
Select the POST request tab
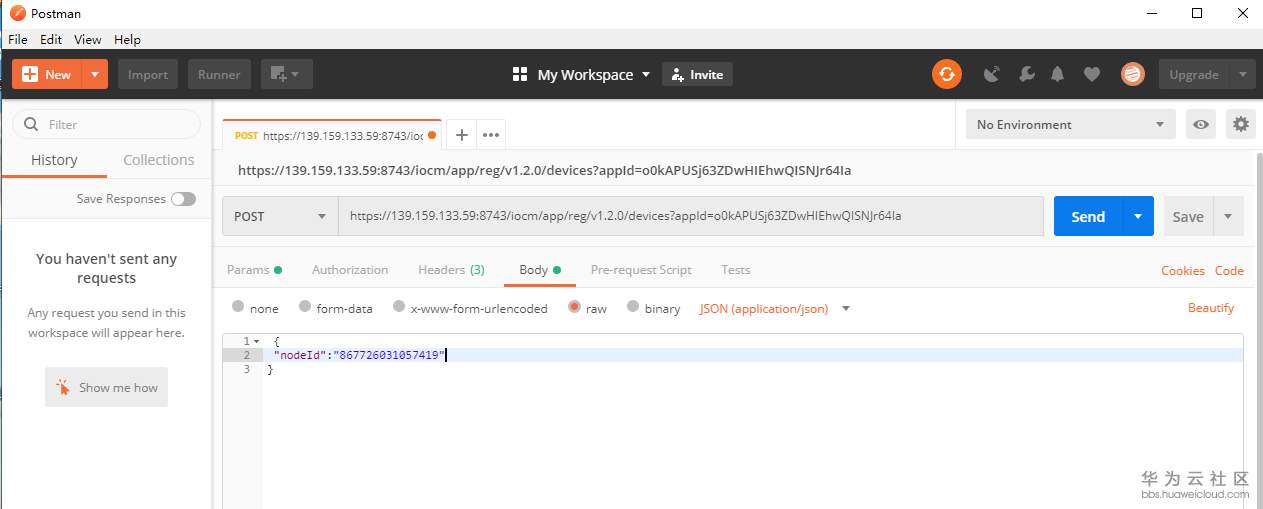[330, 135]
